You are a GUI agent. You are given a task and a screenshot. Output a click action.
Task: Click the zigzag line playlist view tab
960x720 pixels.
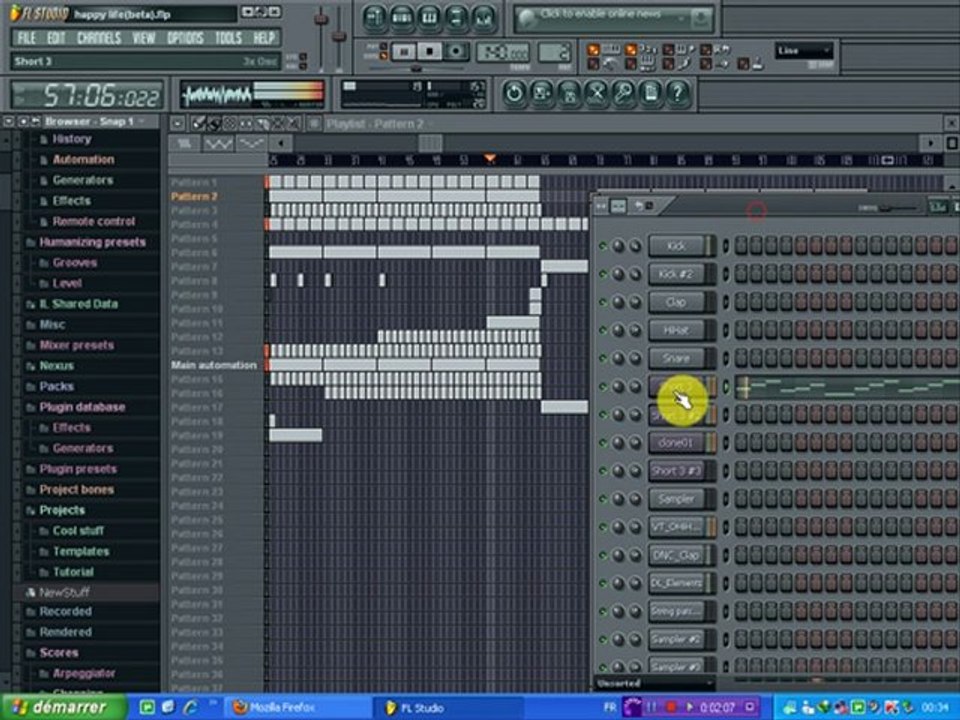tap(219, 144)
